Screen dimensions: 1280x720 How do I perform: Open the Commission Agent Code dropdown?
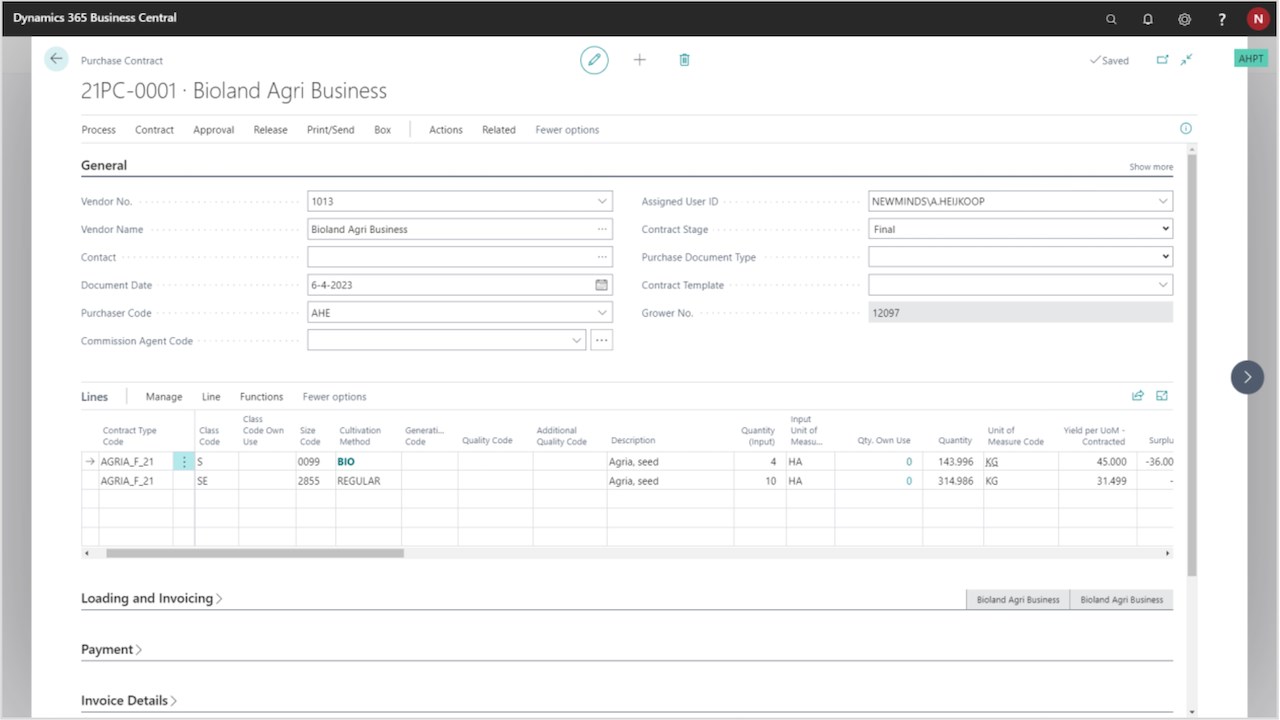[x=577, y=341]
